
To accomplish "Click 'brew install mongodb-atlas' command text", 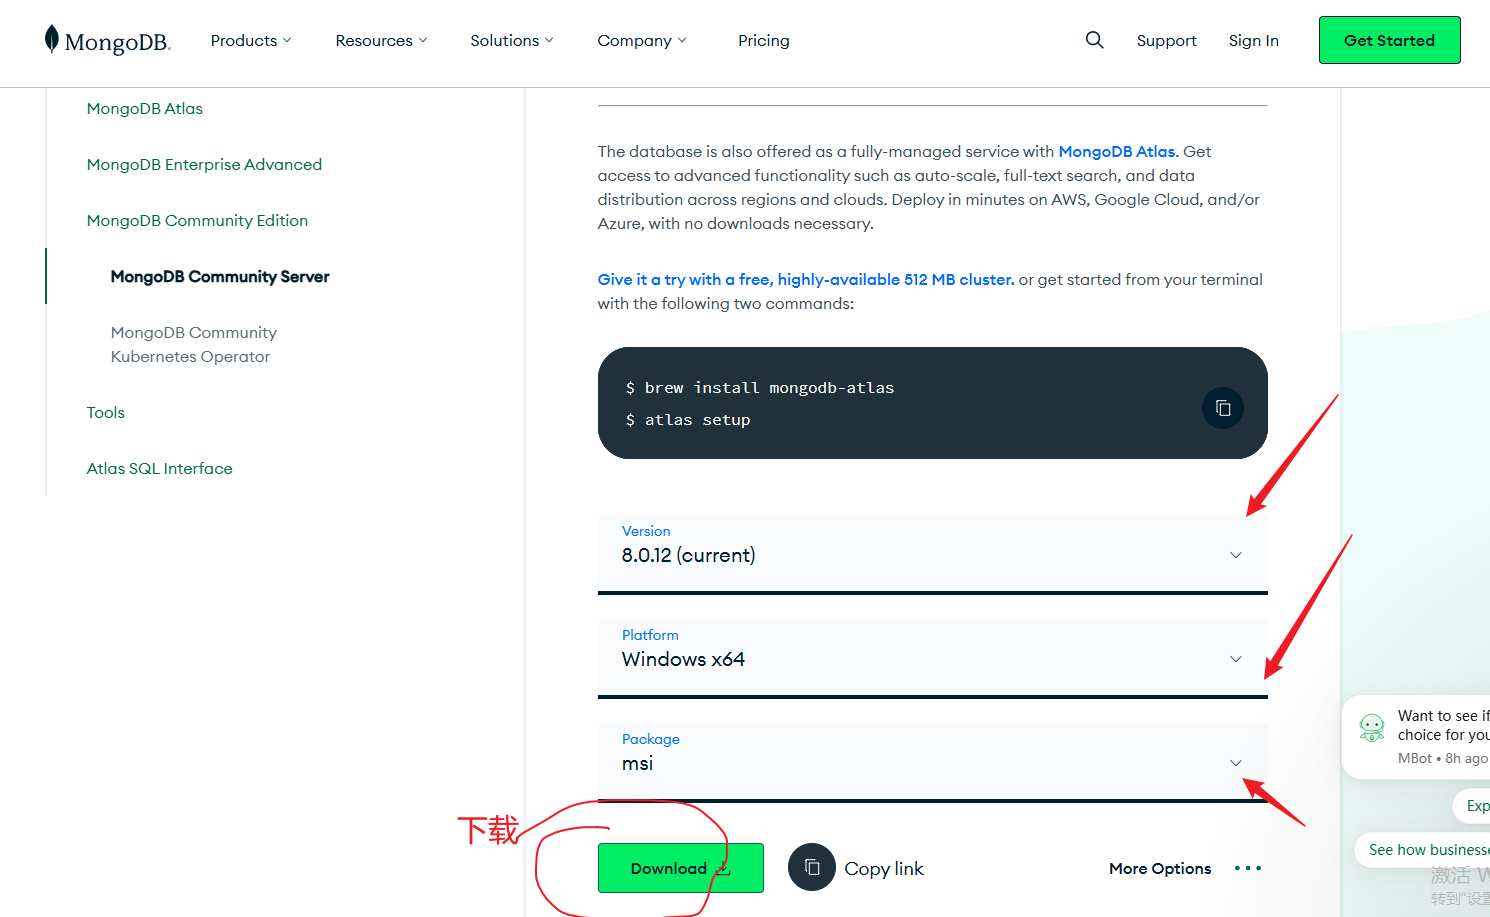I will click(x=769, y=388).
